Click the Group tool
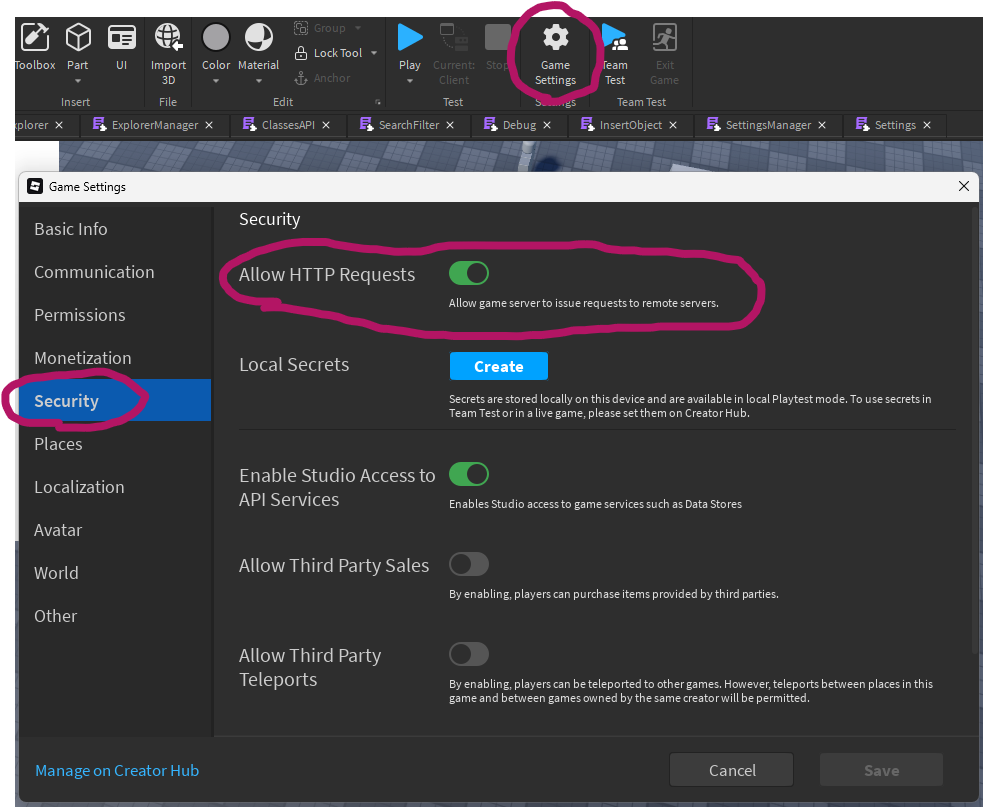Screen dimensions: 983x807 click(x=320, y=28)
